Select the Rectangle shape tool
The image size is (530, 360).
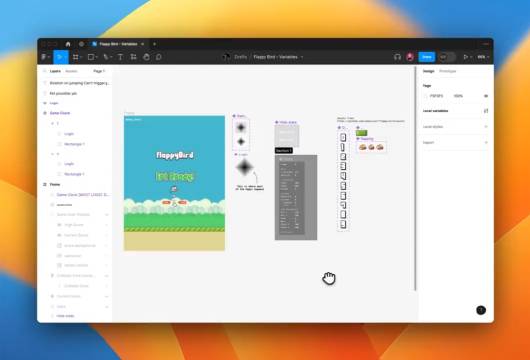[91, 57]
